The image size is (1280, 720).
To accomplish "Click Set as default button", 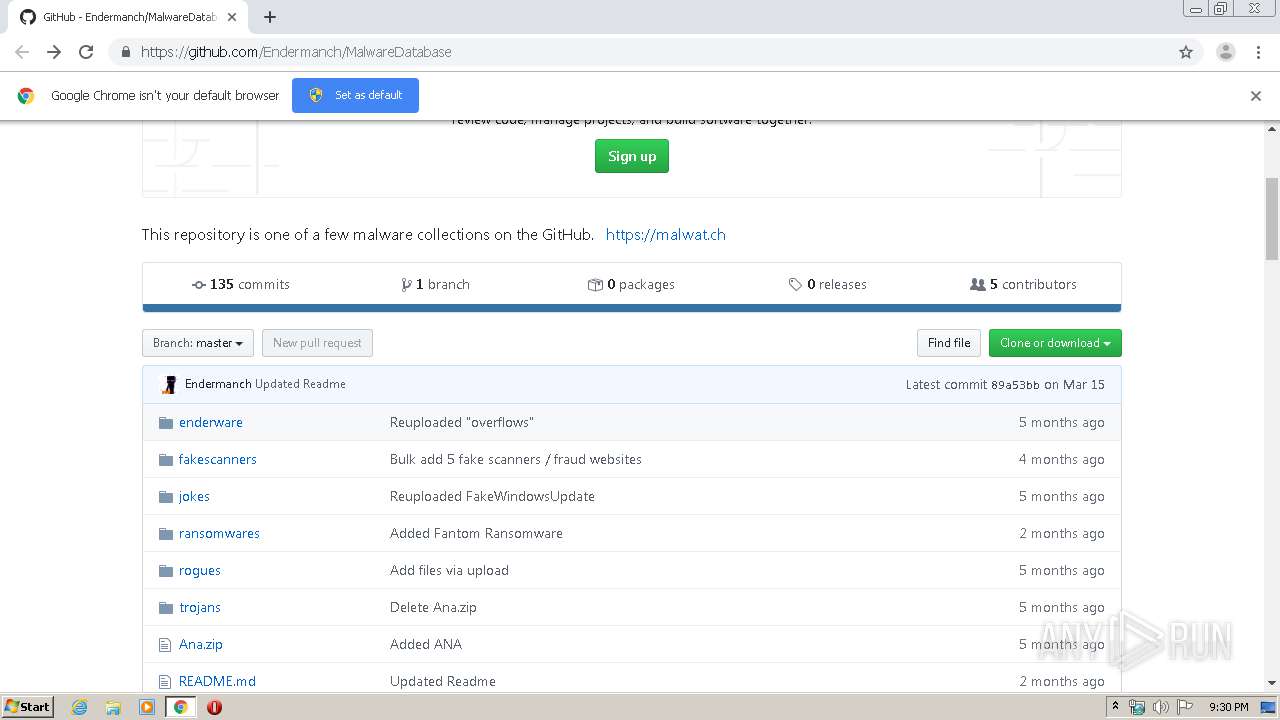I will point(355,95).
